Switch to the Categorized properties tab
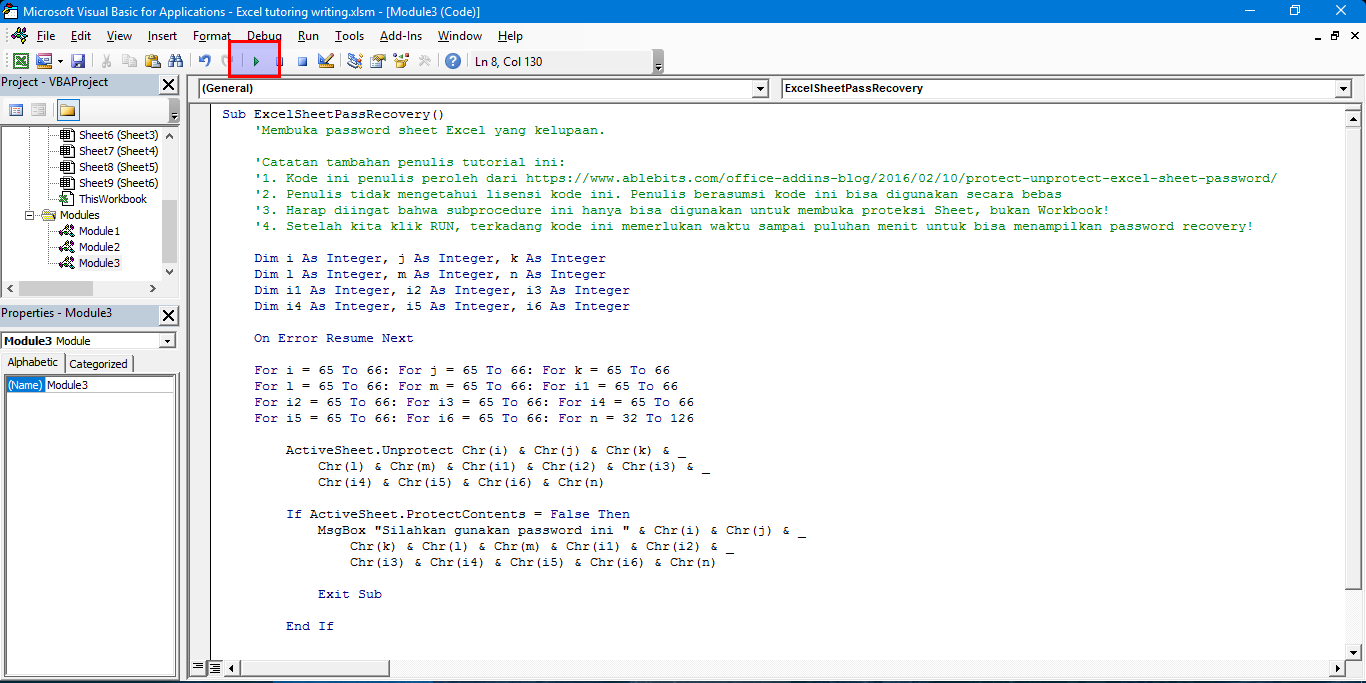The image size is (1366, 683). [98, 364]
